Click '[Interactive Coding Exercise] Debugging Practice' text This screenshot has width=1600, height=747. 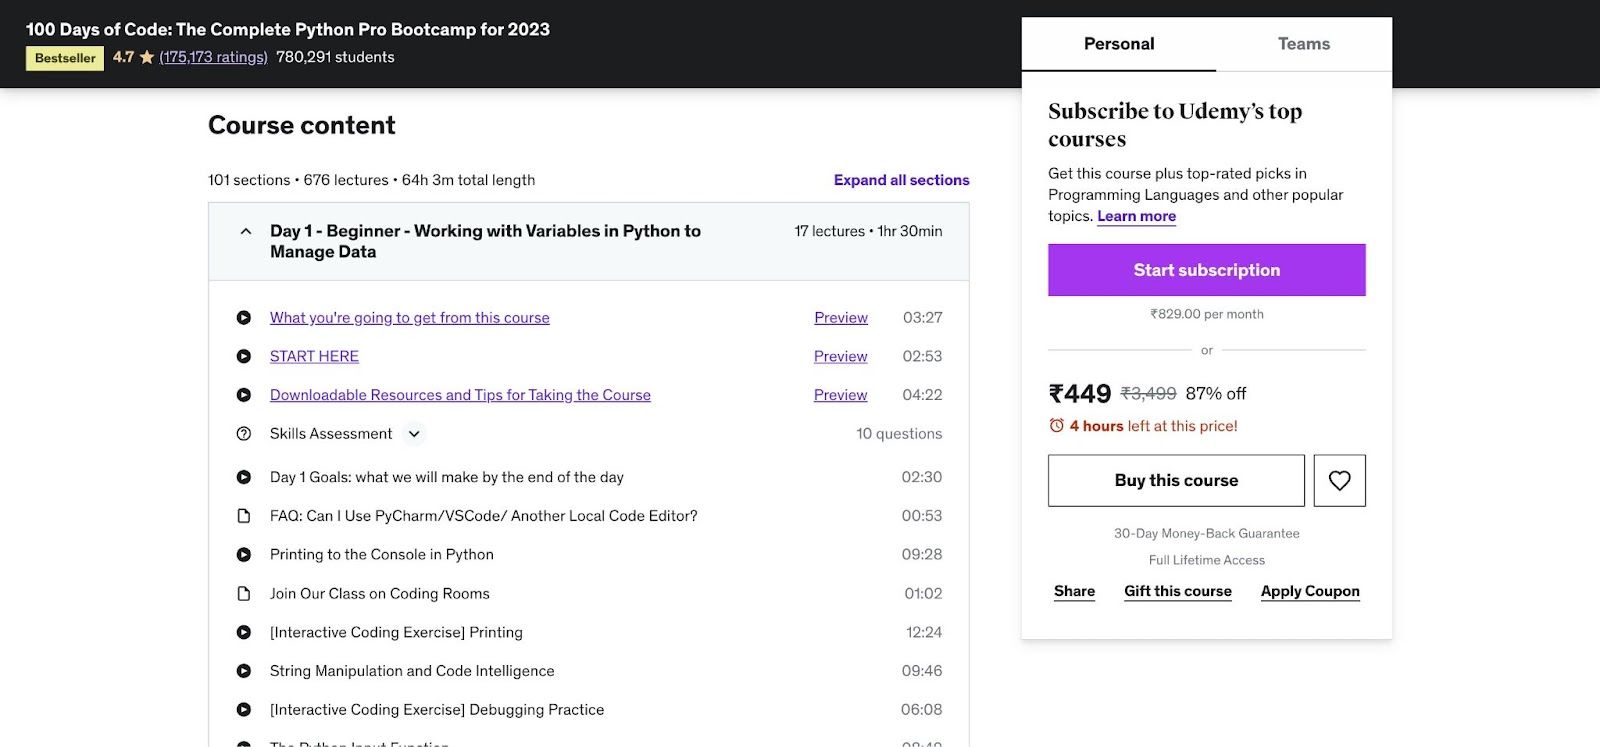(x=437, y=710)
